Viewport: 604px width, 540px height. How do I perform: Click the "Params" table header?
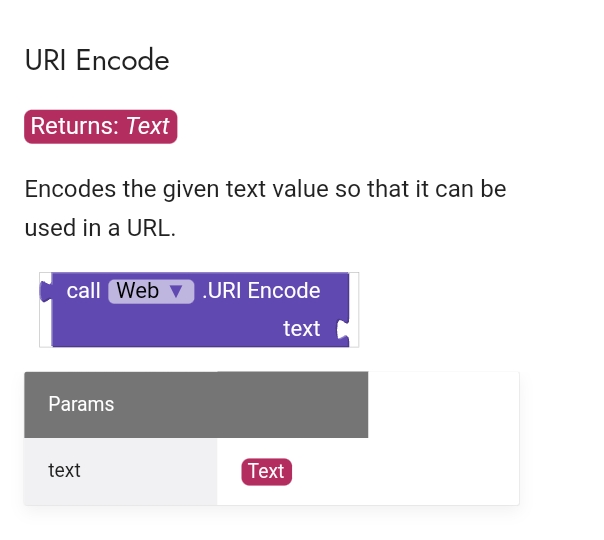pos(81,404)
